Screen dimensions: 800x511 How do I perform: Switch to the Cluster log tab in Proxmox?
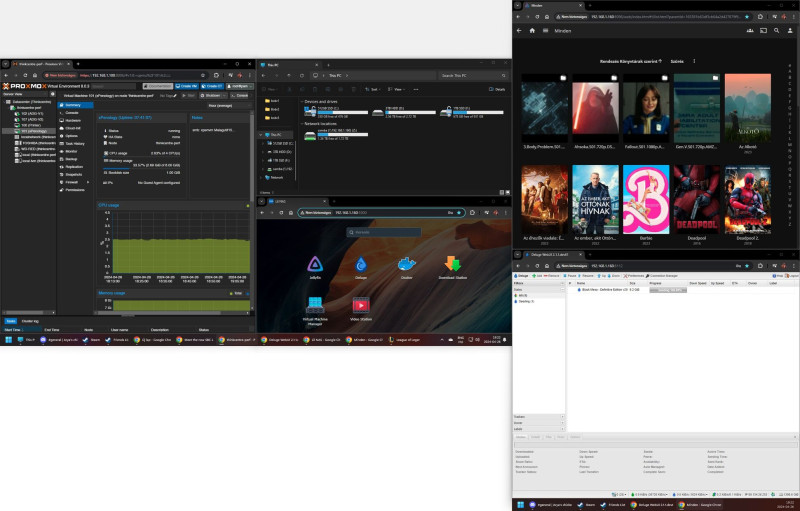(x=30, y=321)
